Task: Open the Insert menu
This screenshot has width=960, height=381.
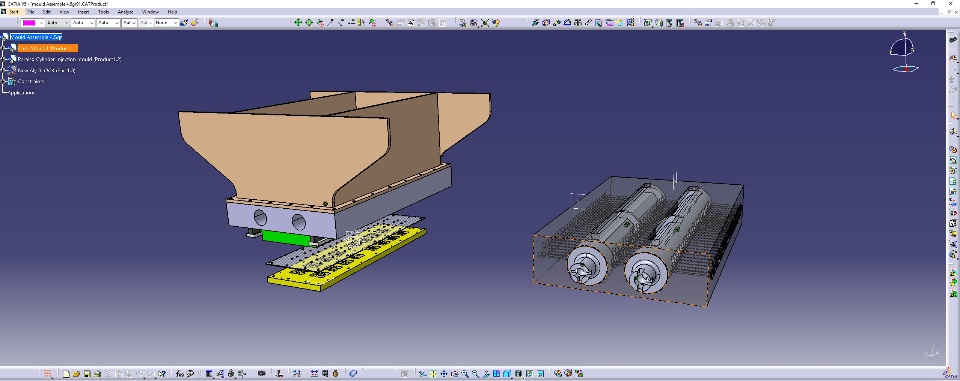Action: [x=83, y=12]
